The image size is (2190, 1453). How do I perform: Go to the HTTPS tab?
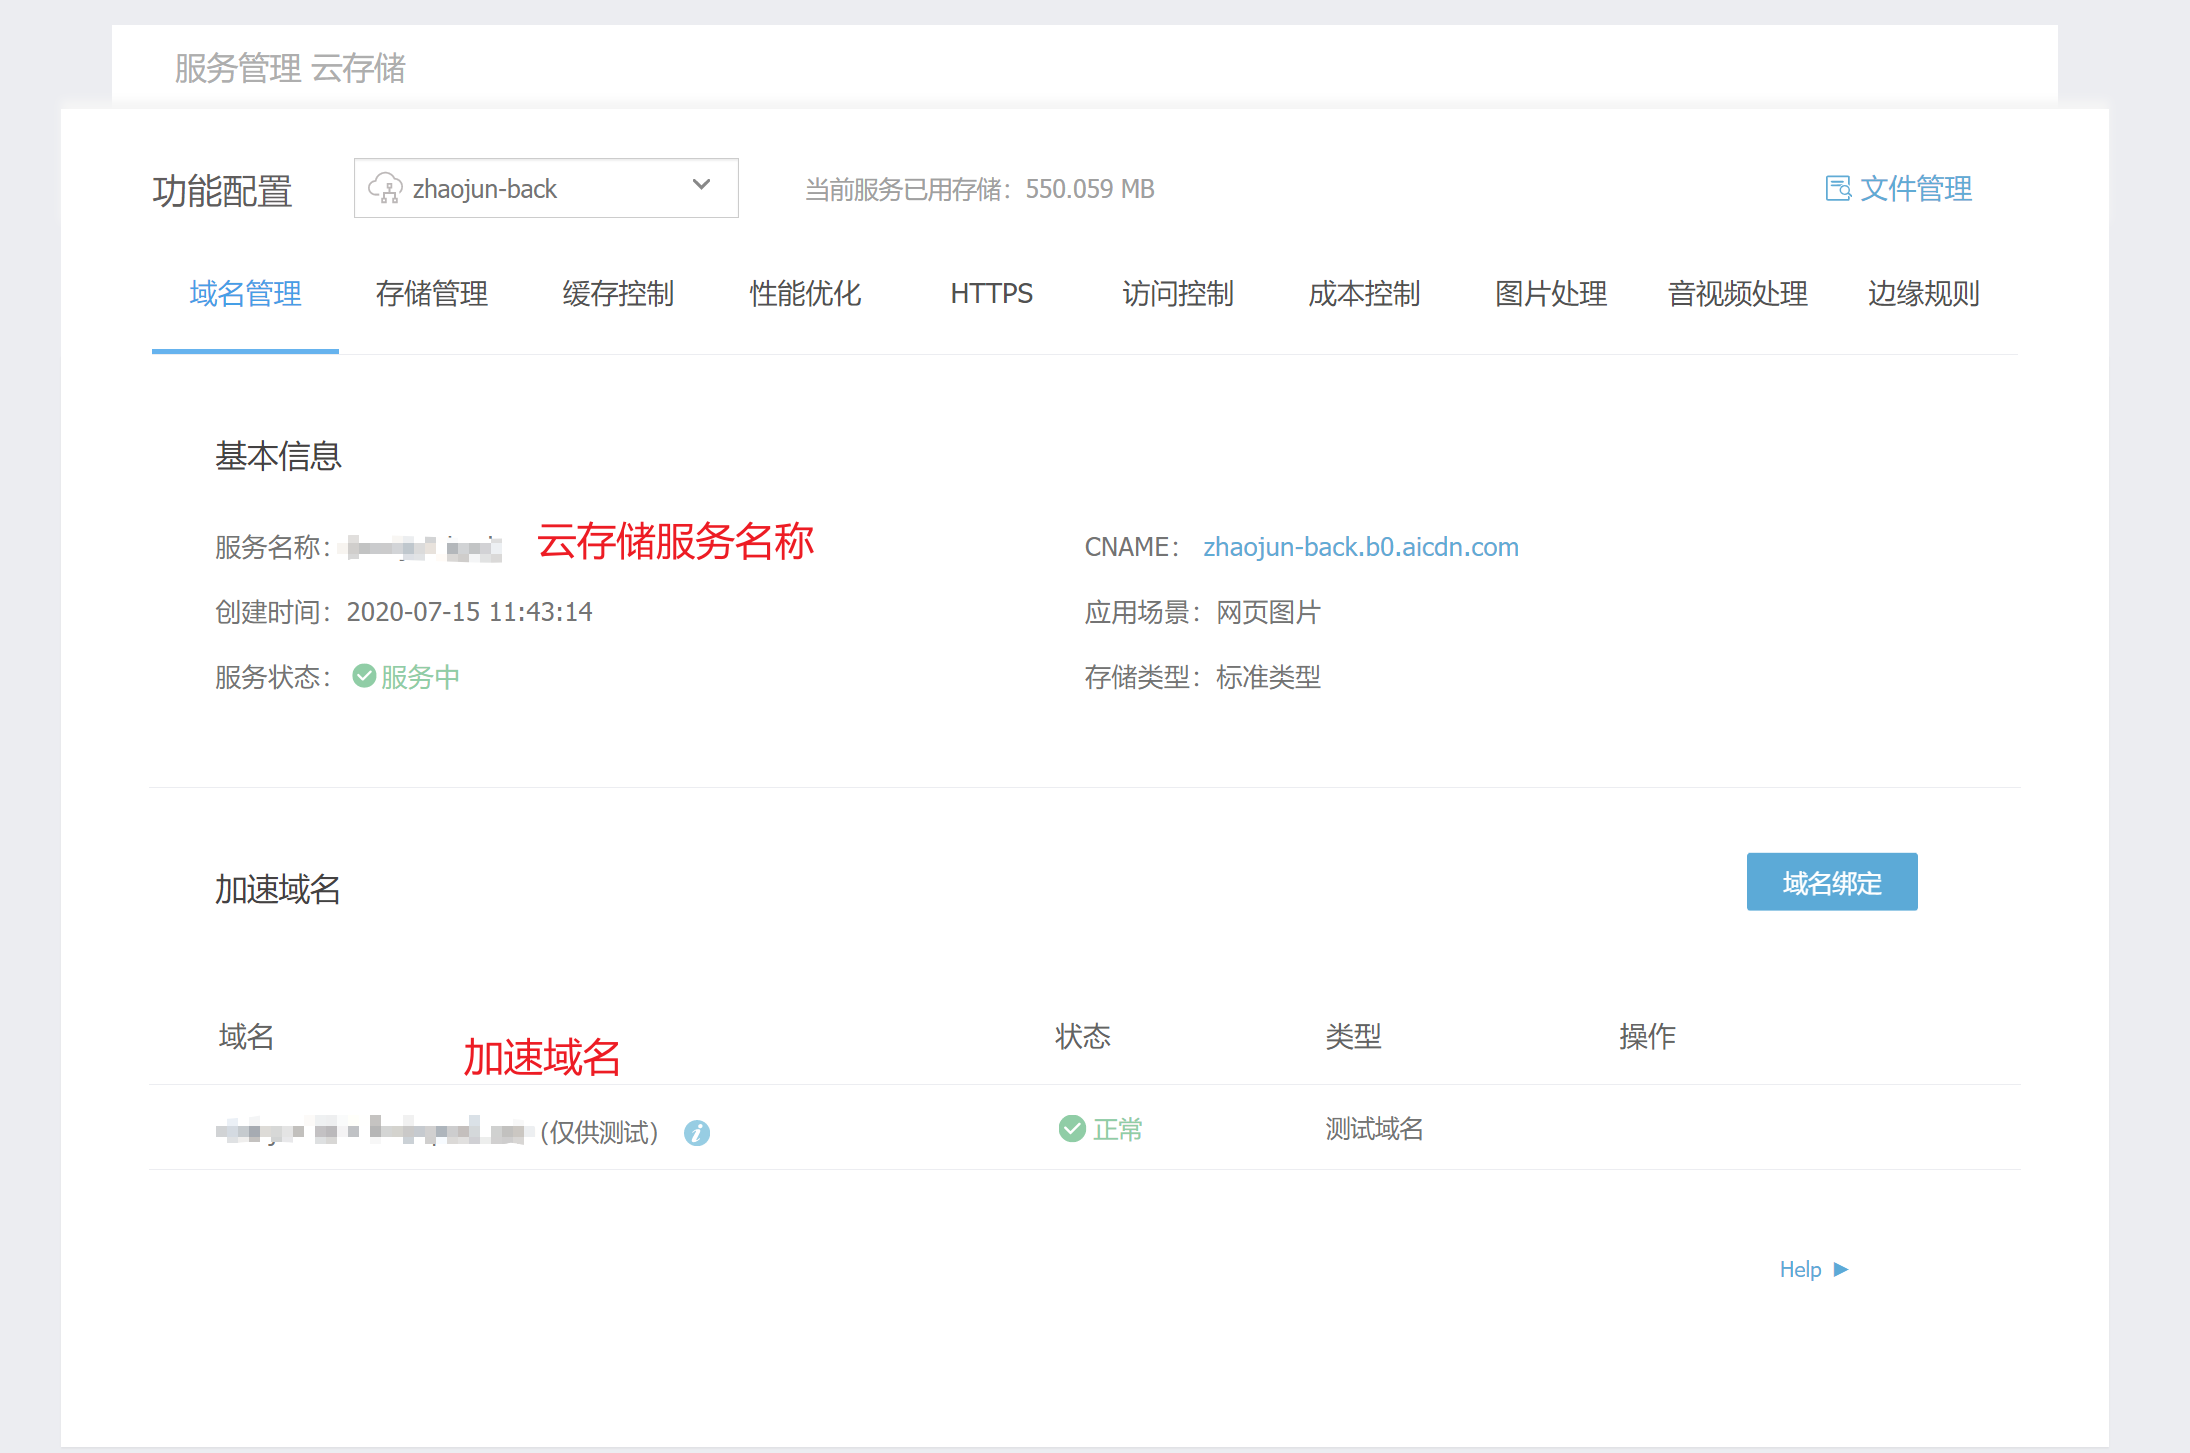[x=991, y=294]
